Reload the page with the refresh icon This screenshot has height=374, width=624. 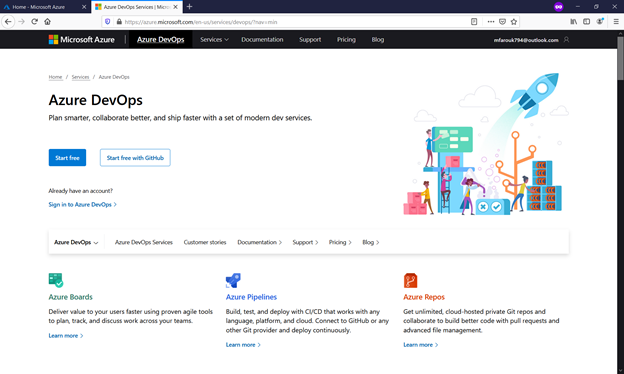pos(35,21)
